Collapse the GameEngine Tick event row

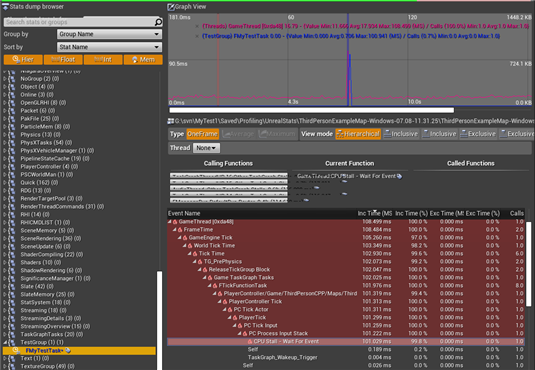click(179, 238)
